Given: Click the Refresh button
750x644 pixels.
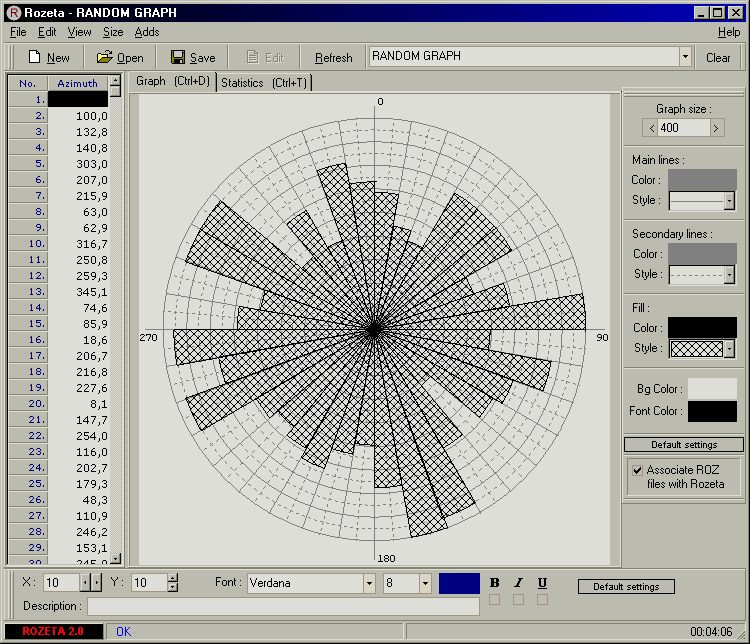Looking at the screenshot, I should 333,58.
